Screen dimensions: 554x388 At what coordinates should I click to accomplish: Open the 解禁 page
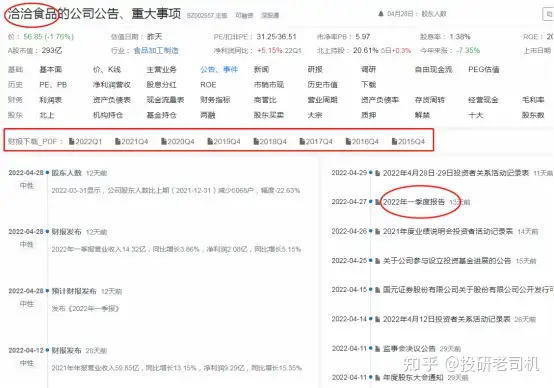pos(422,115)
